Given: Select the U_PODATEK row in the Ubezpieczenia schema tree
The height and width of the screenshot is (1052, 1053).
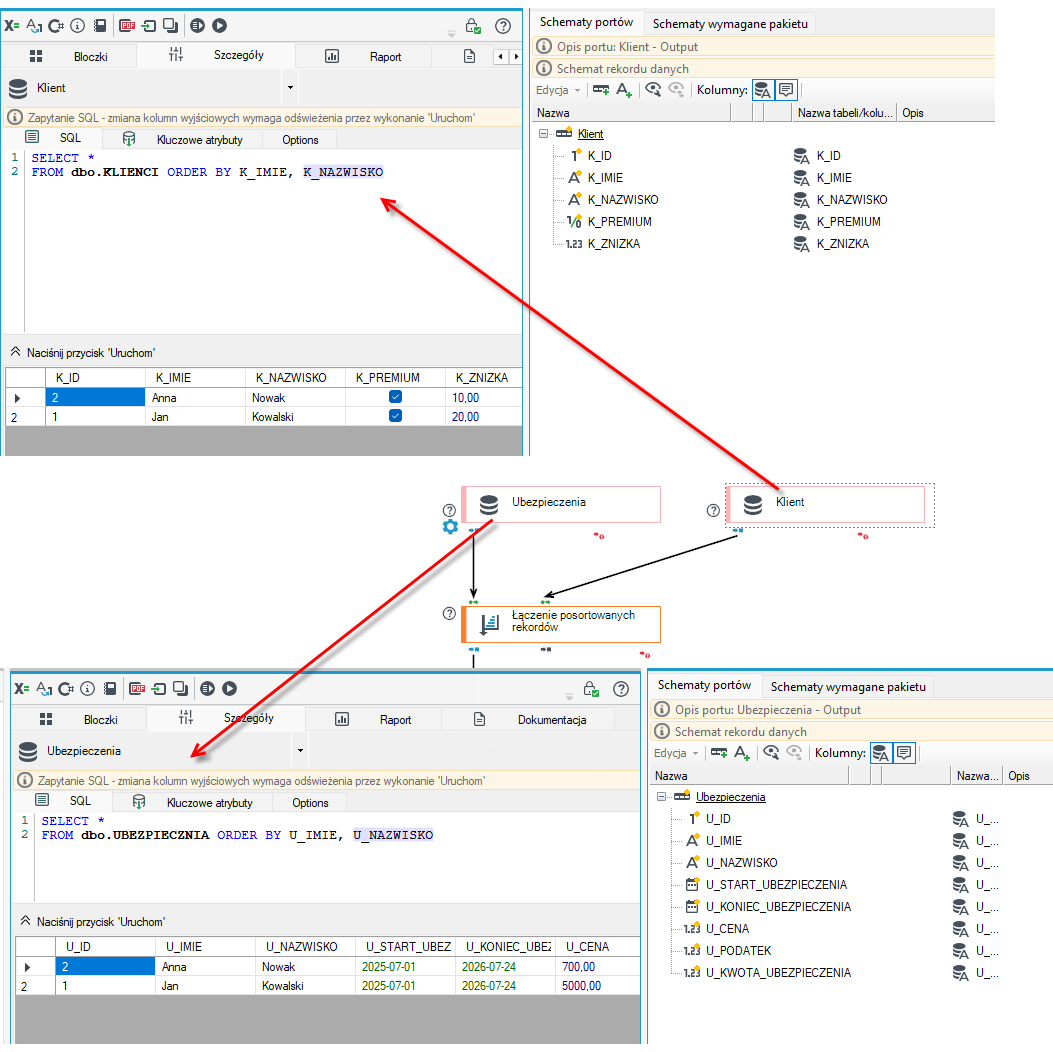Looking at the screenshot, I should point(738,951).
